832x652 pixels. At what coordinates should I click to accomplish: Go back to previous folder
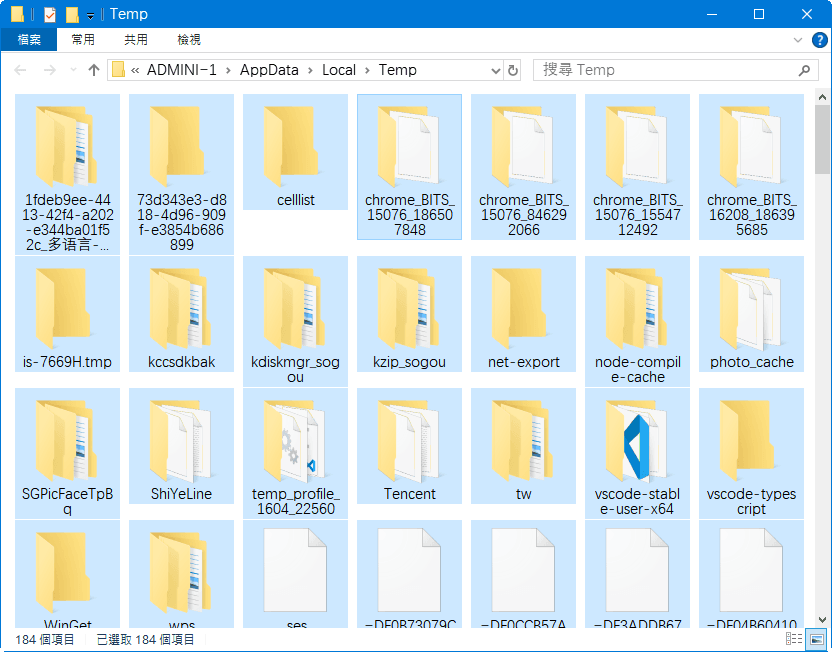[20, 70]
